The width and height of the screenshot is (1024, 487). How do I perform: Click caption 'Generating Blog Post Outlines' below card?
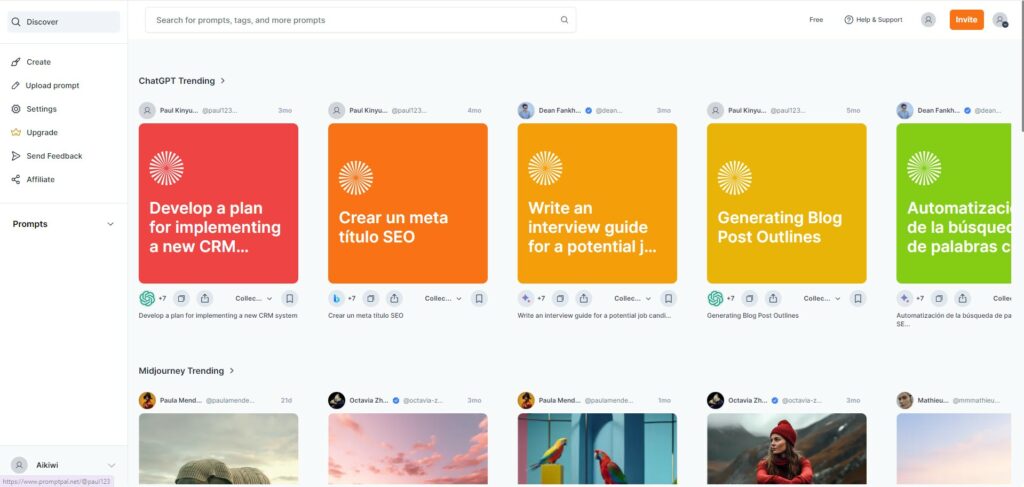(x=752, y=315)
